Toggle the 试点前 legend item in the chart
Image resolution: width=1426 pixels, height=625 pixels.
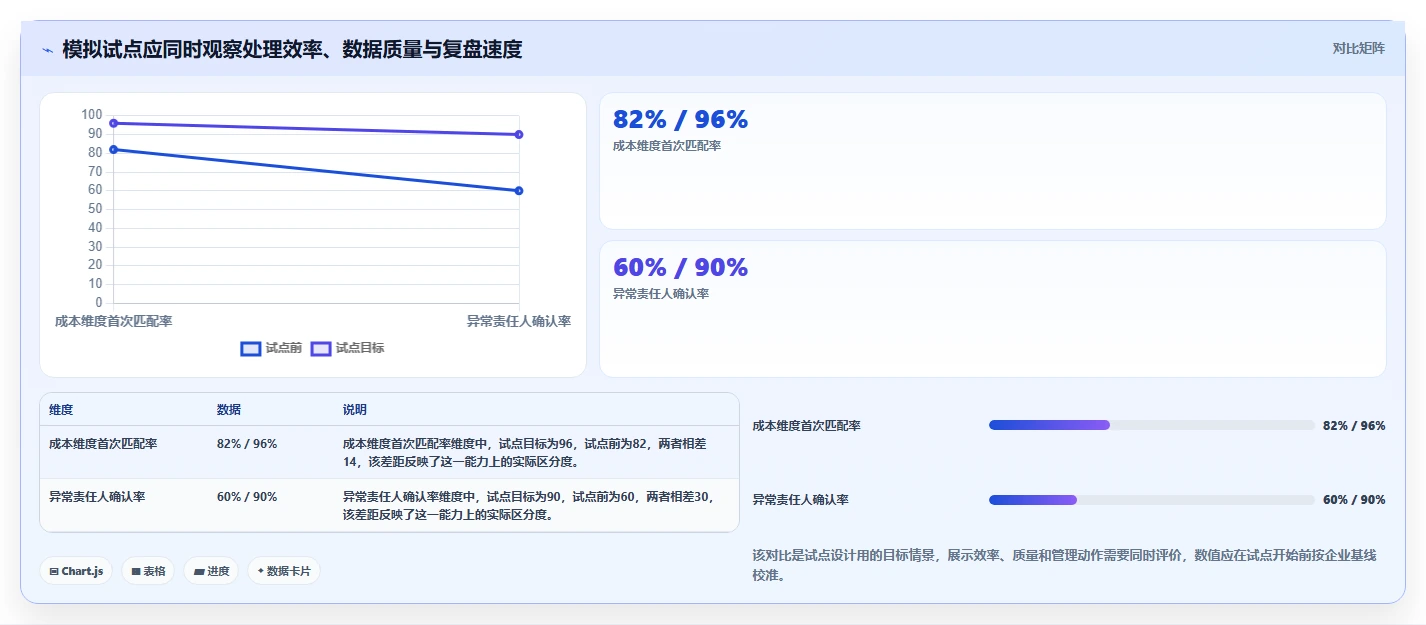271,348
